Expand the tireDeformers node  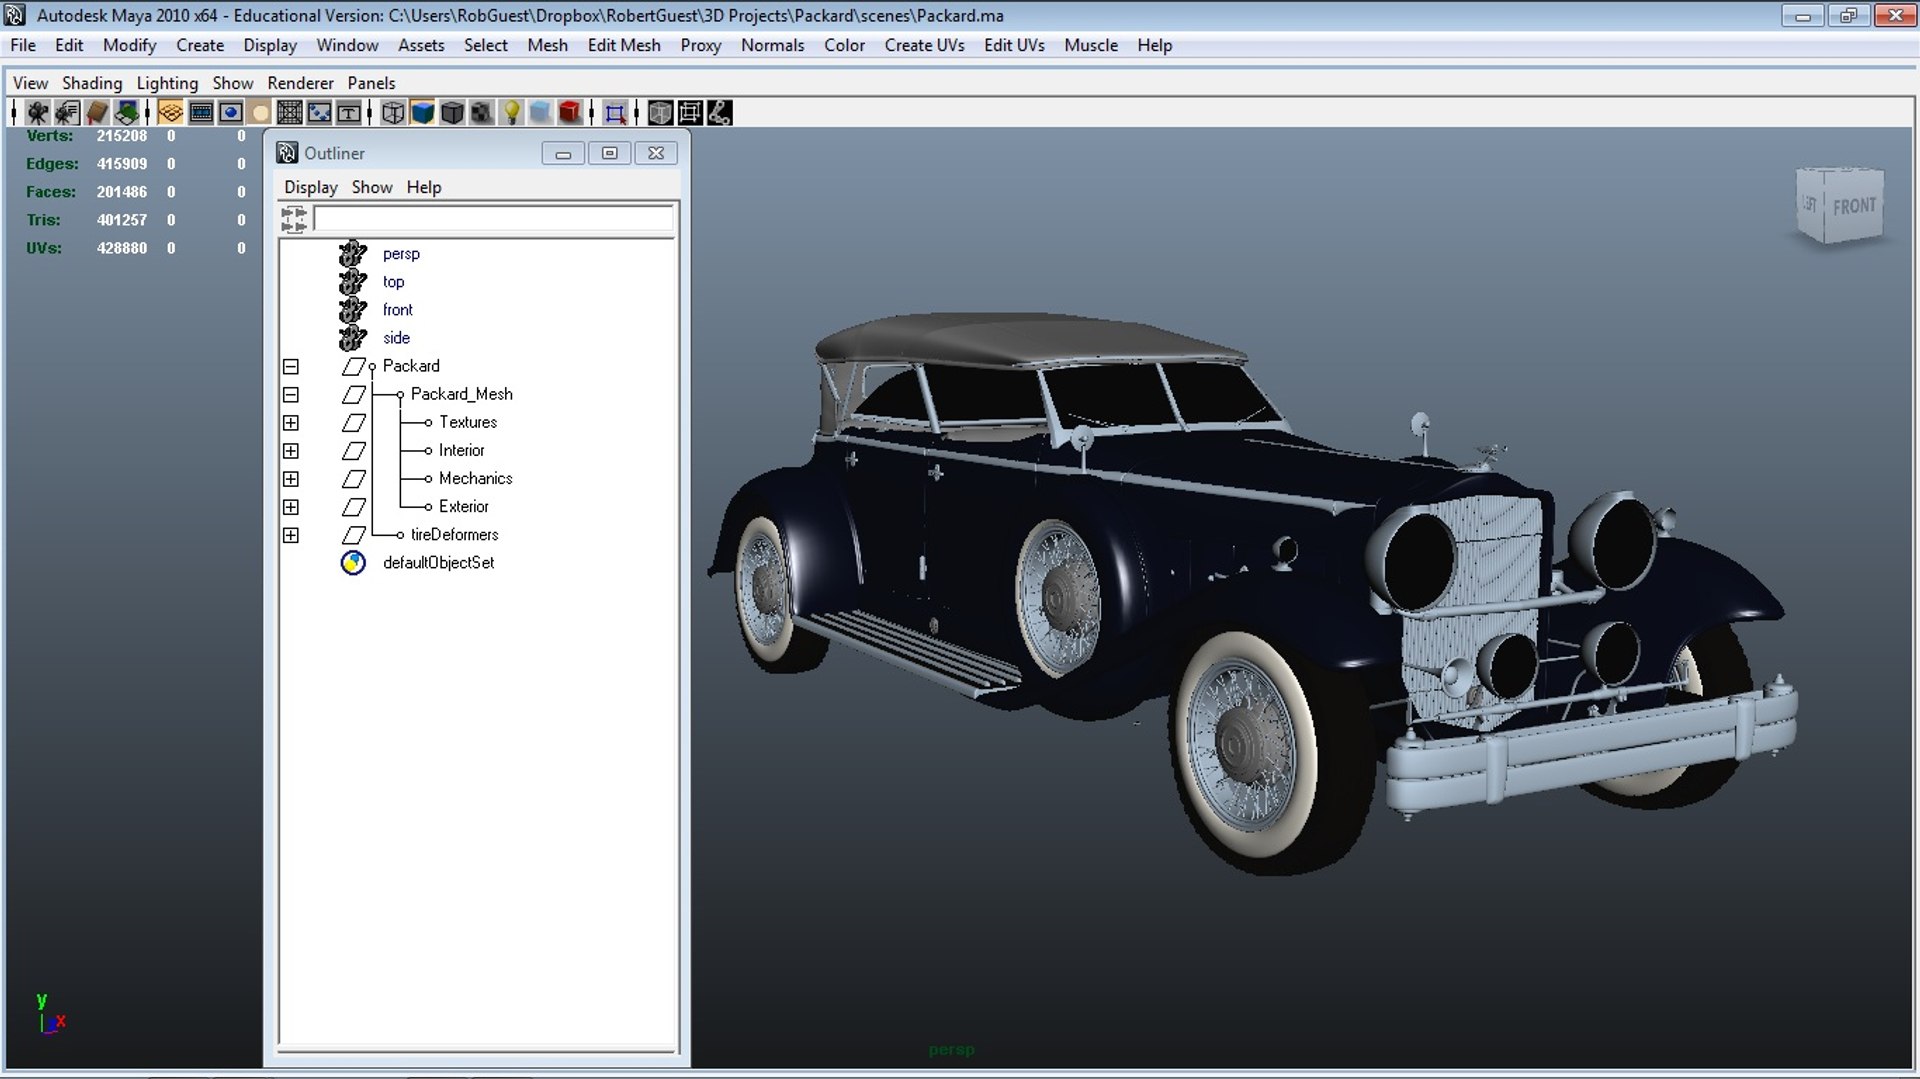coord(291,535)
